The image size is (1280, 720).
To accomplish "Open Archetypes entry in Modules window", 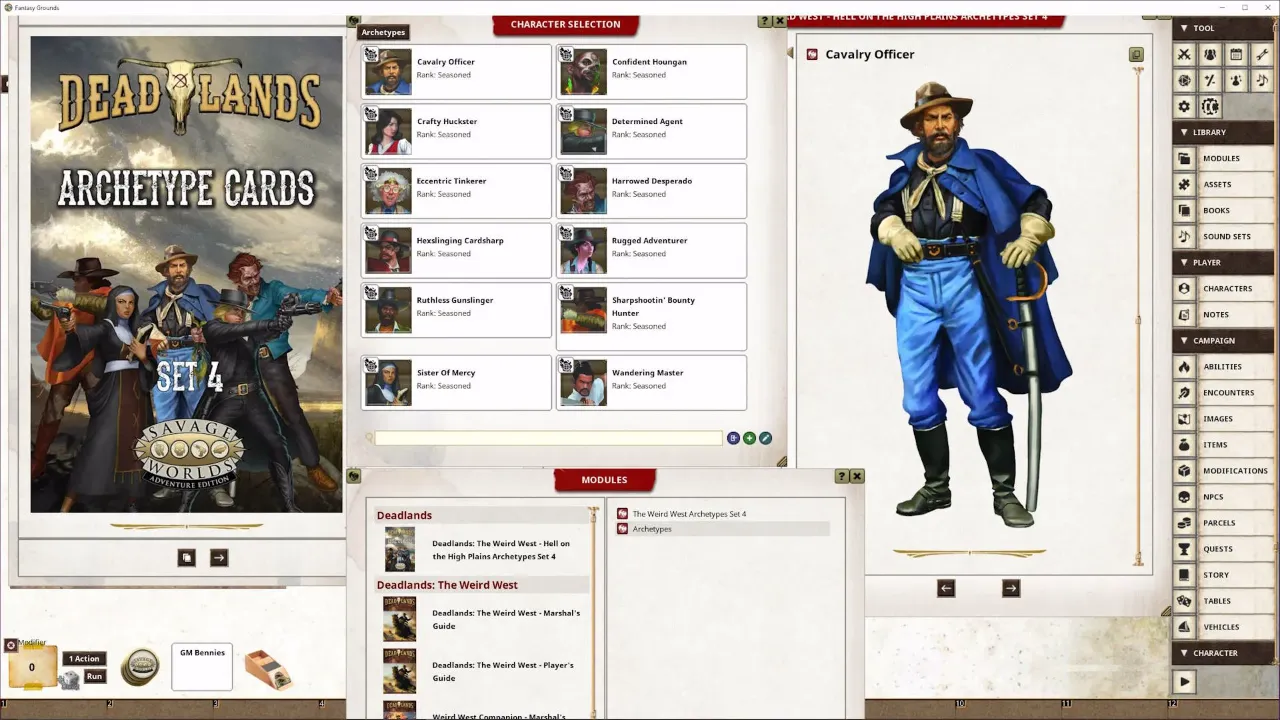I will [724, 529].
